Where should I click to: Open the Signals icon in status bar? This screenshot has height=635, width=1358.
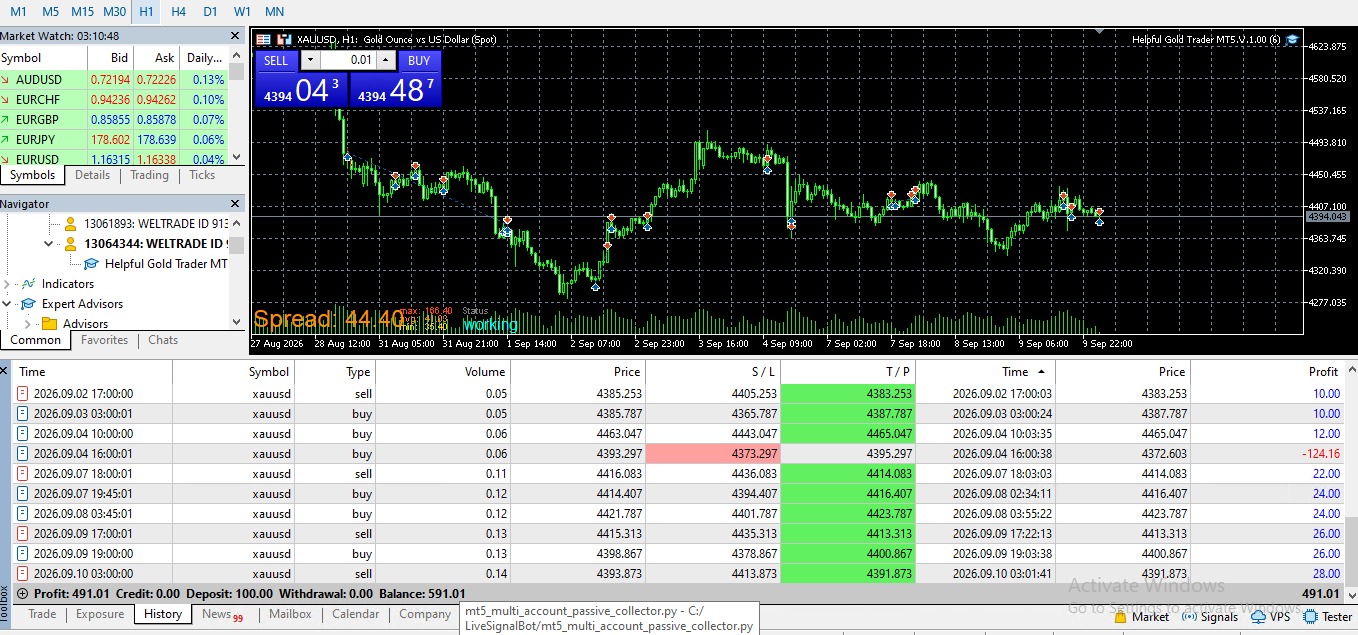tap(1190, 617)
